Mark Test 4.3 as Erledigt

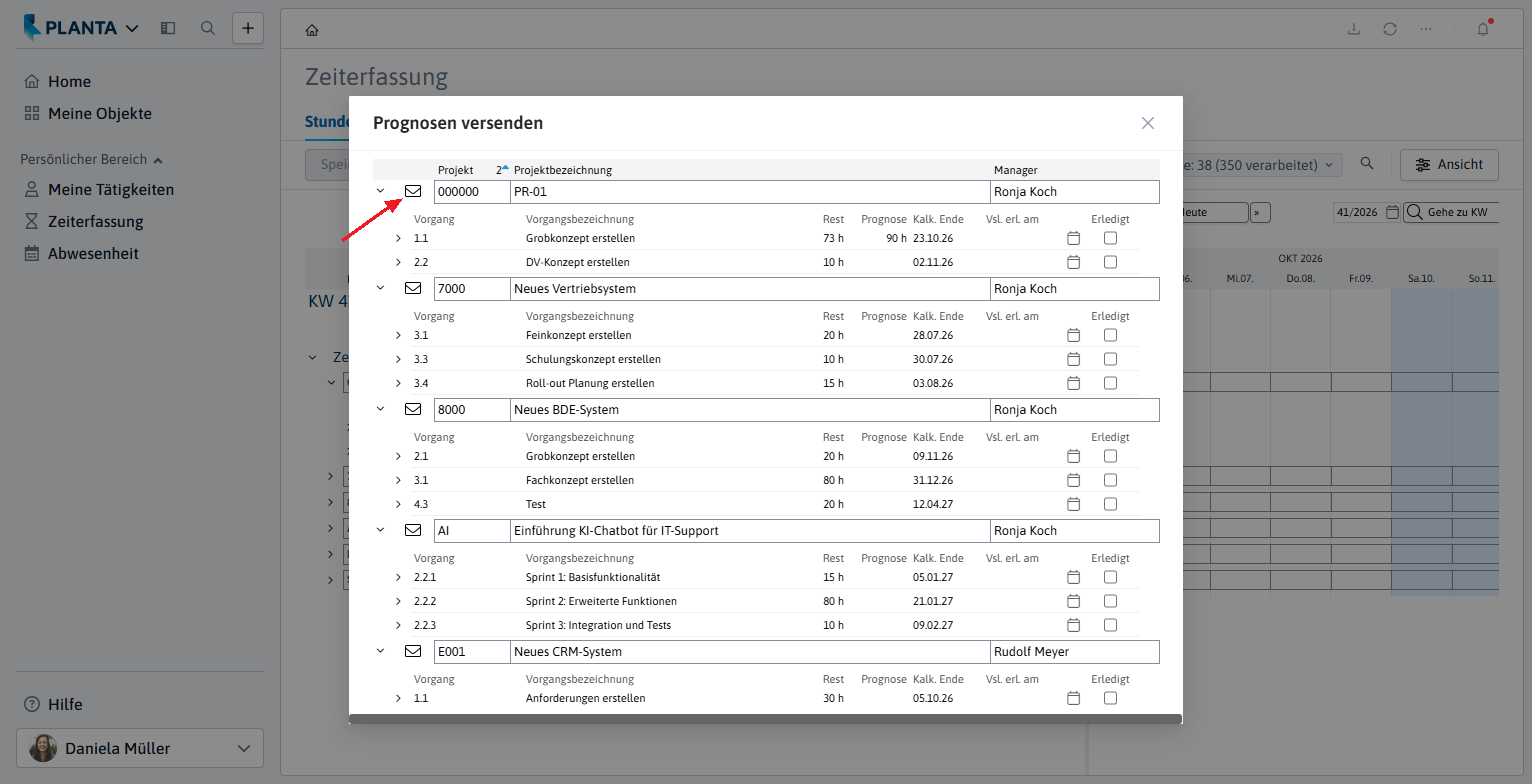click(x=1110, y=504)
